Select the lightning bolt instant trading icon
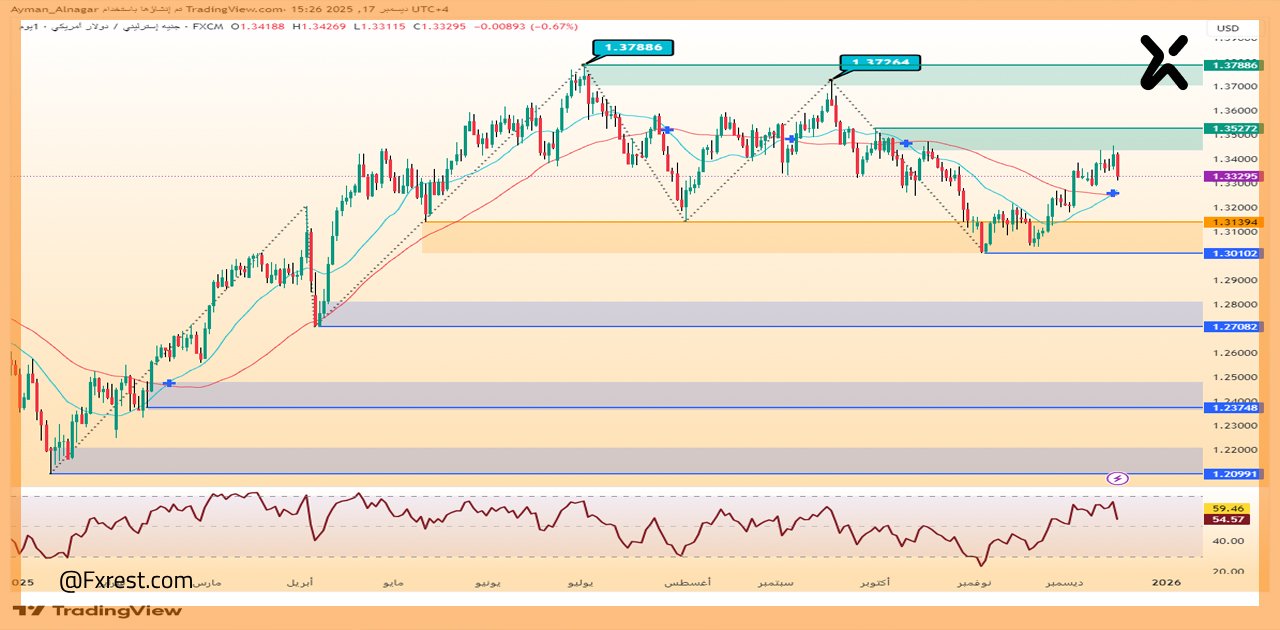1280x630 pixels. point(1117,479)
